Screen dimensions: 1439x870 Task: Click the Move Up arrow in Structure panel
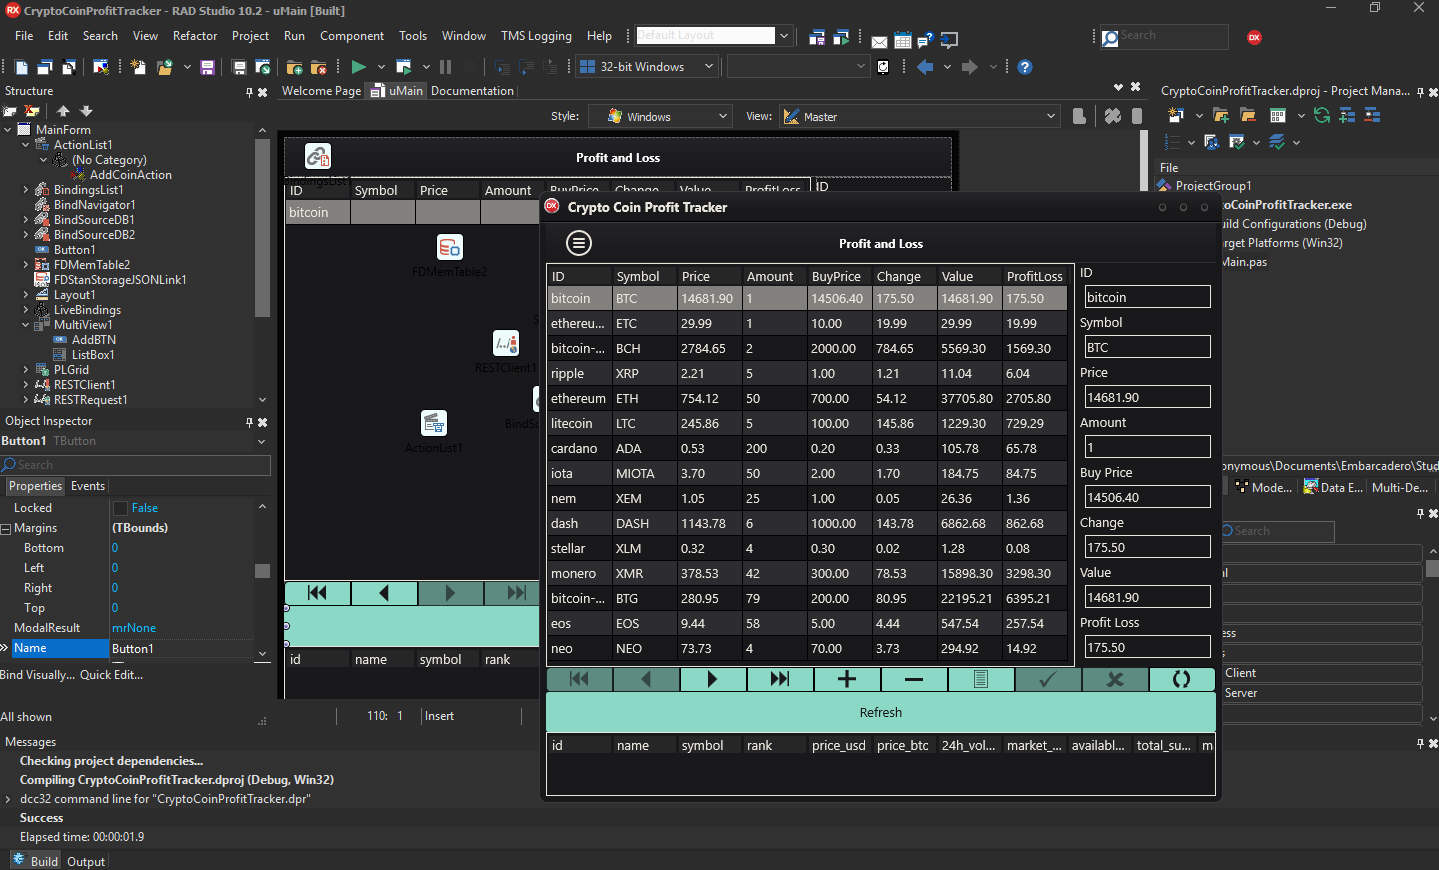(63, 111)
